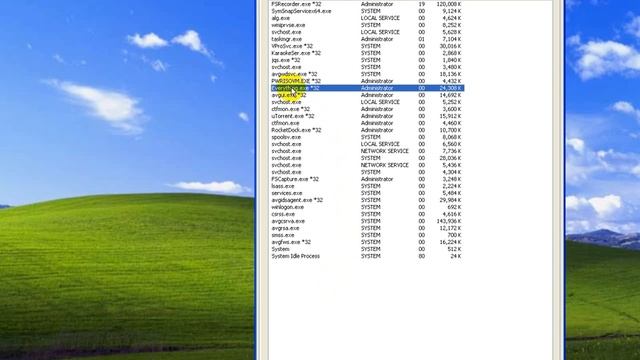Click the RocketDock.exe *32 process
This screenshot has width=640, height=360.
pyautogui.click(x=367, y=130)
